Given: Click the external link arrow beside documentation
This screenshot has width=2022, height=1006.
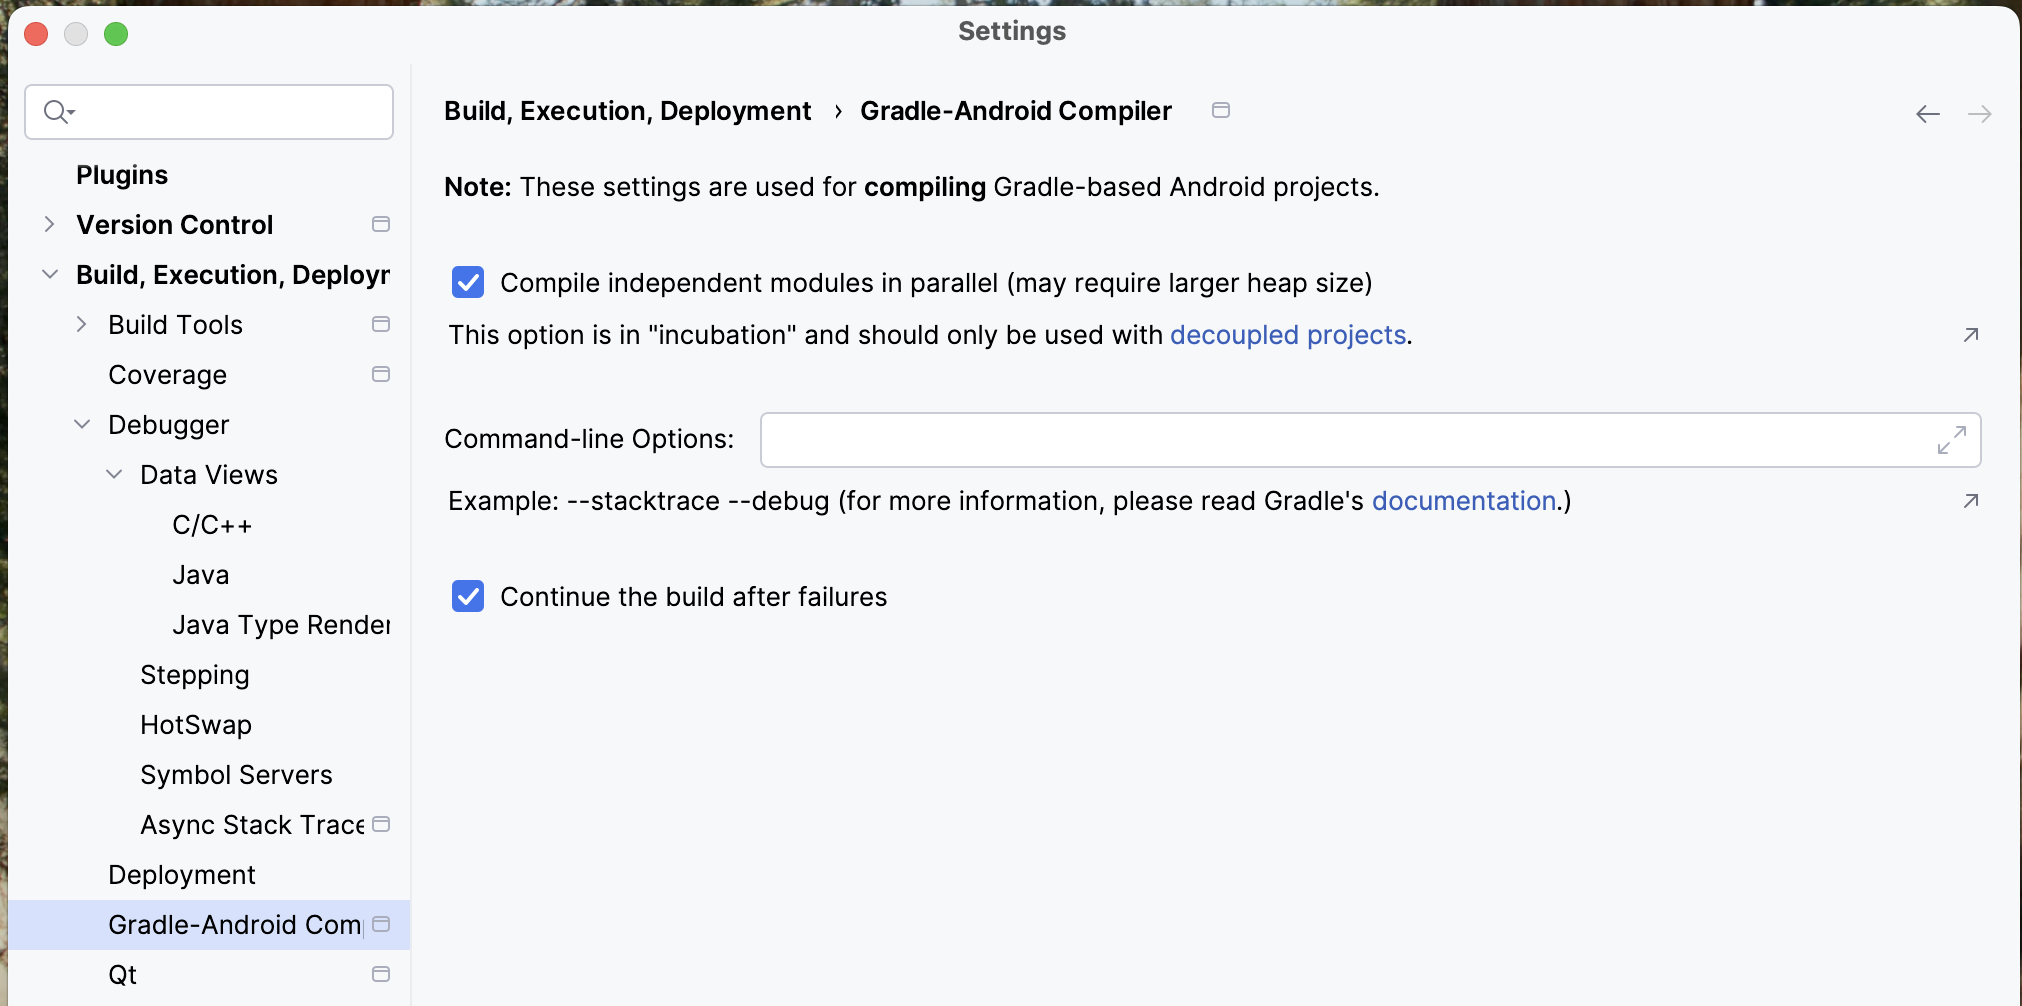Looking at the screenshot, I should [x=1970, y=501].
